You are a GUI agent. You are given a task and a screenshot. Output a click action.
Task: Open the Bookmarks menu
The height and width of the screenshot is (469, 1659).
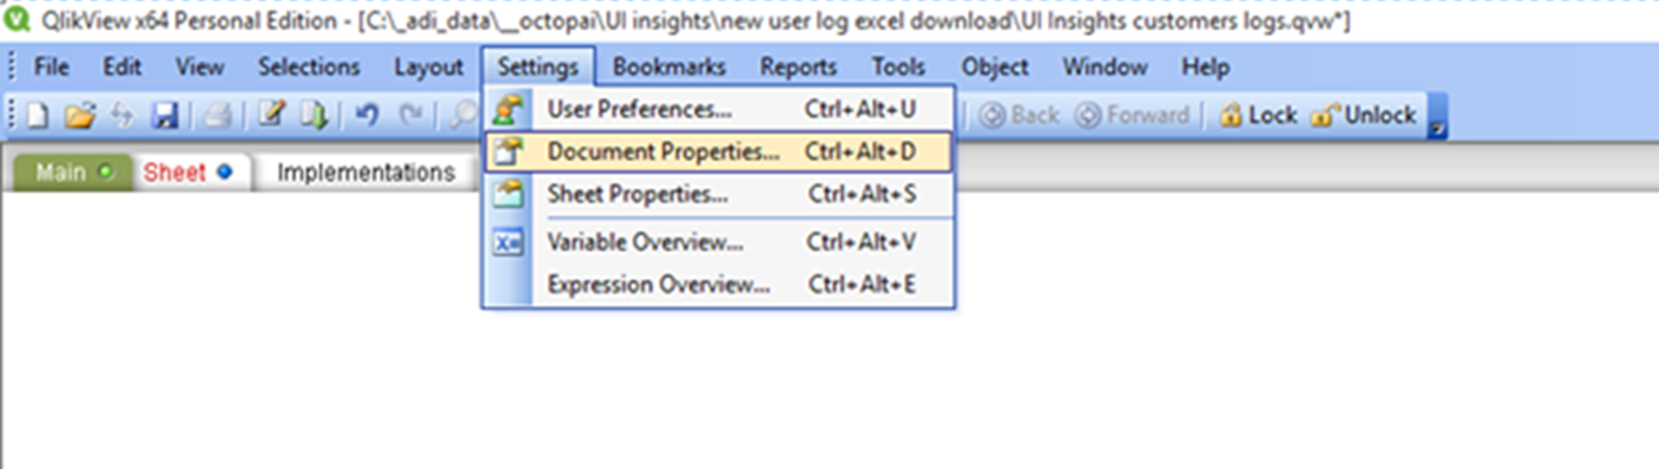pos(669,67)
